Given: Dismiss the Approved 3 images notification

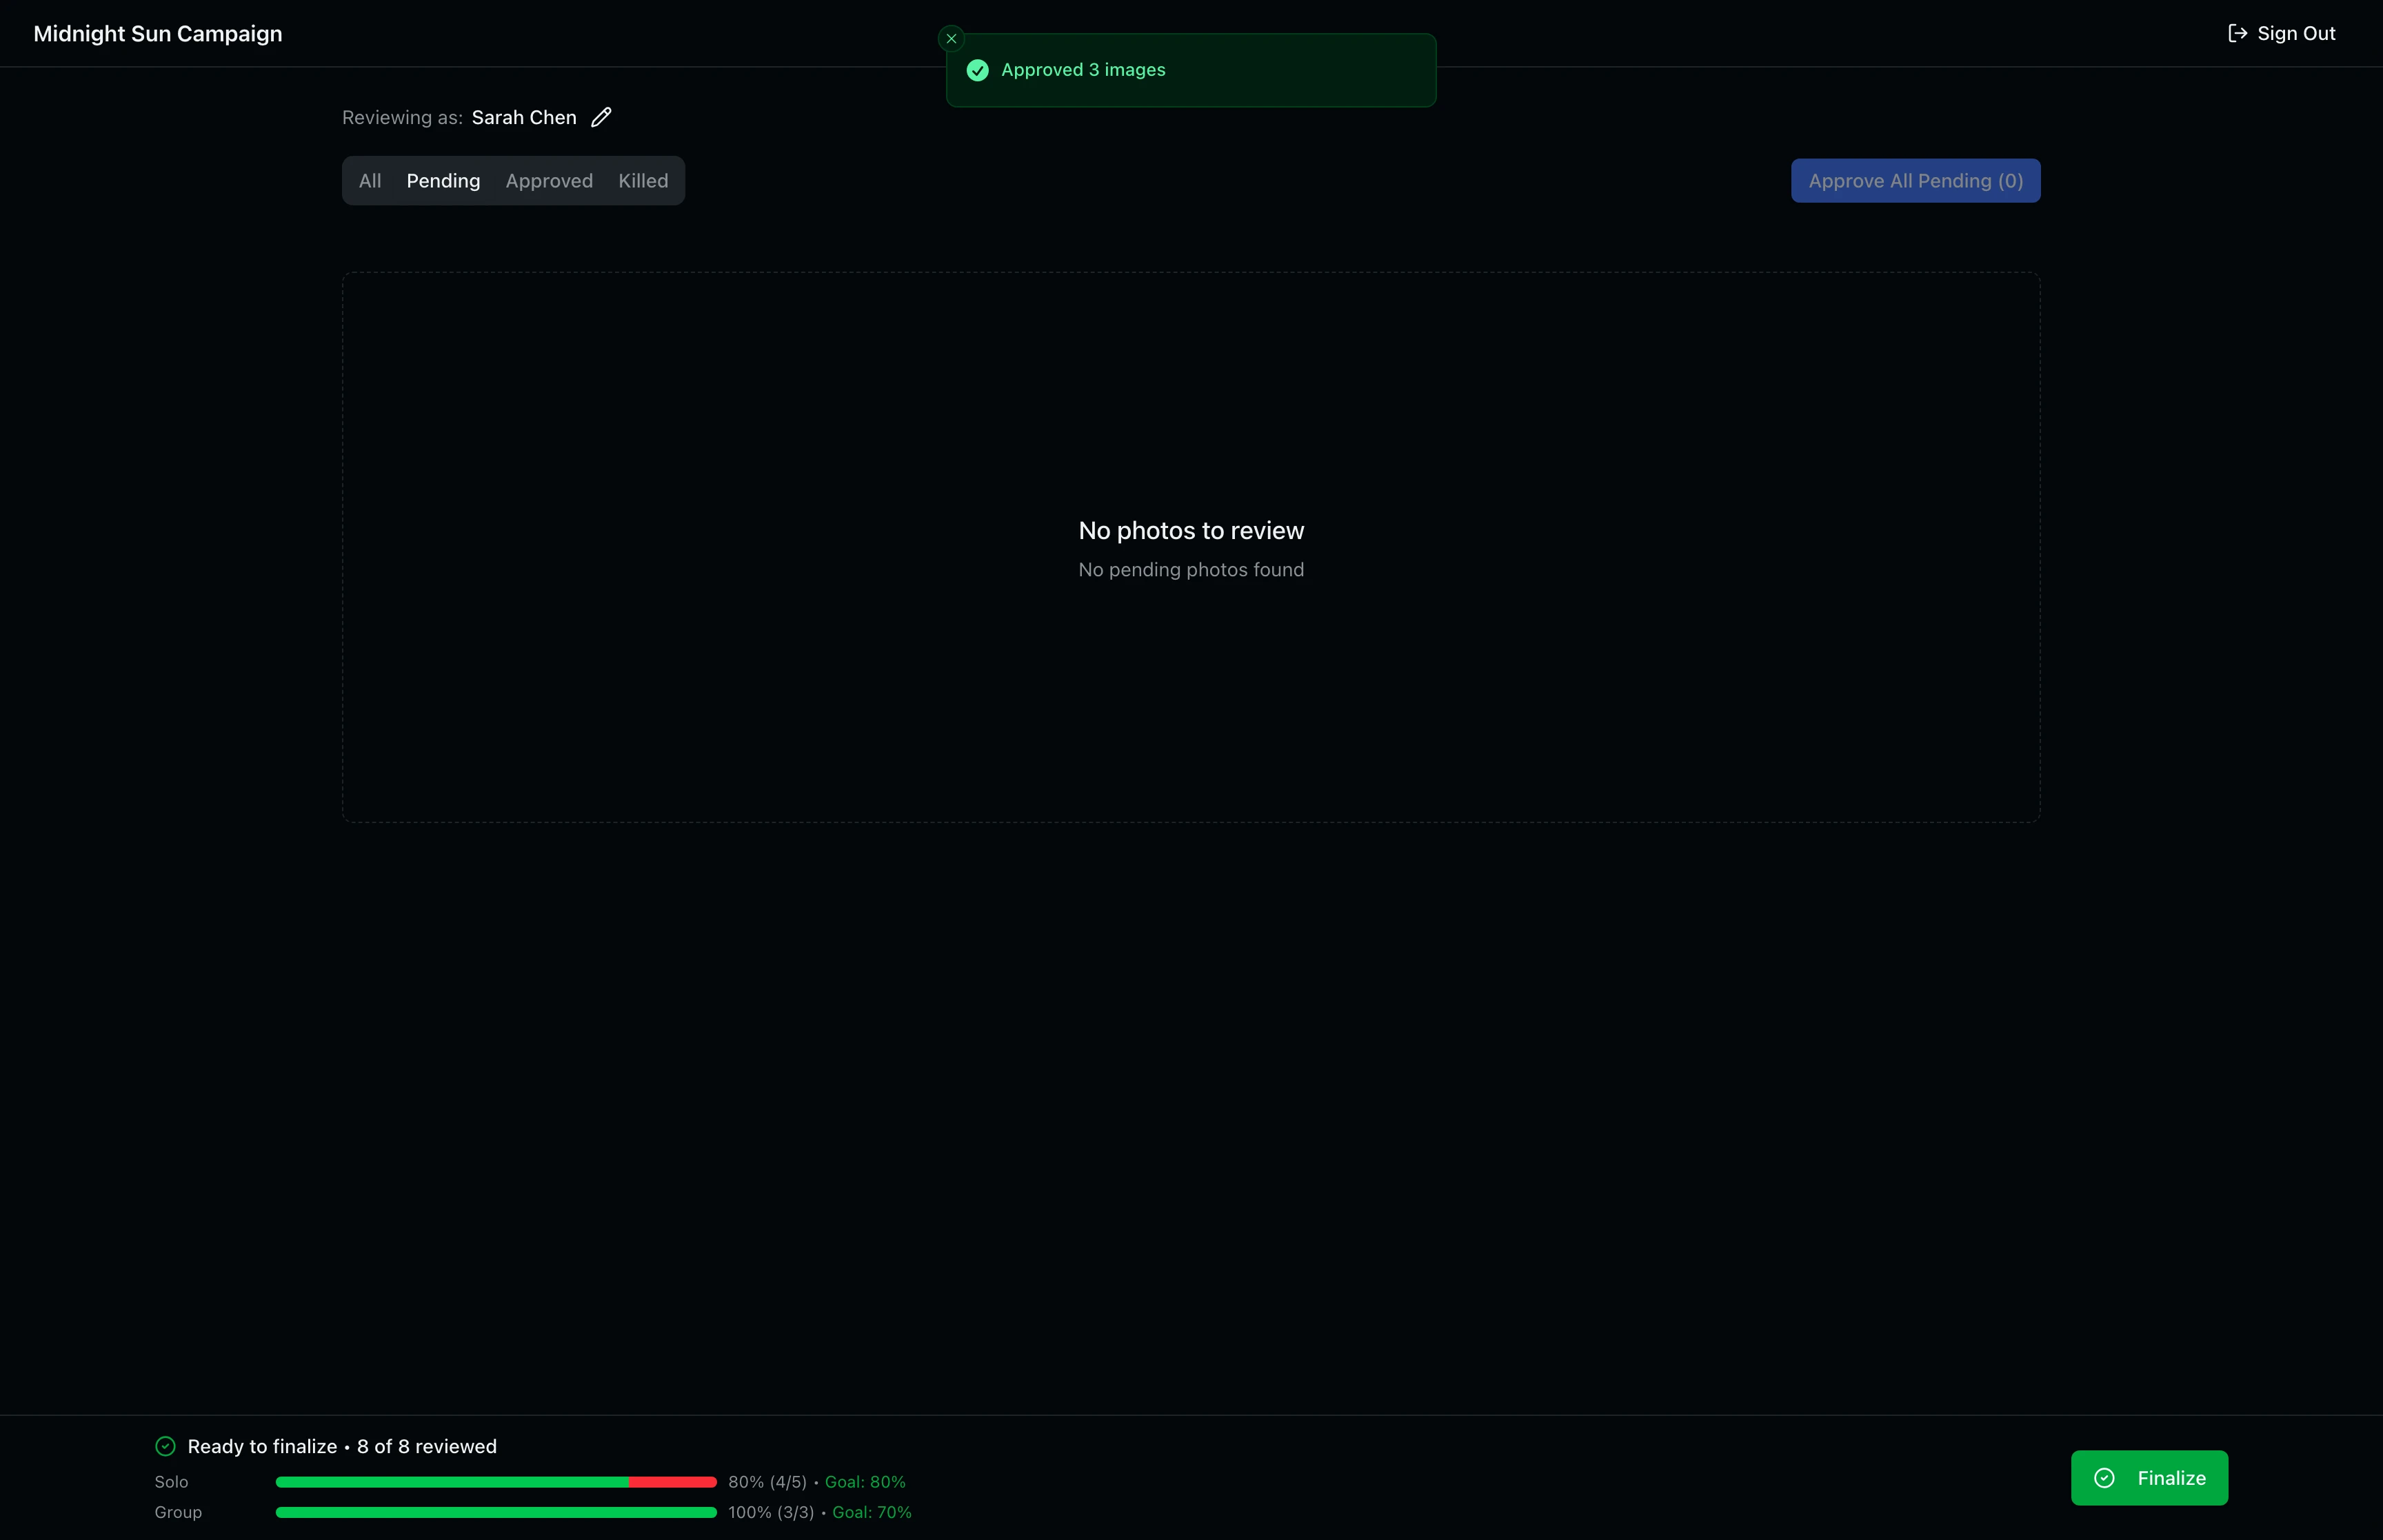Looking at the screenshot, I should (950, 38).
